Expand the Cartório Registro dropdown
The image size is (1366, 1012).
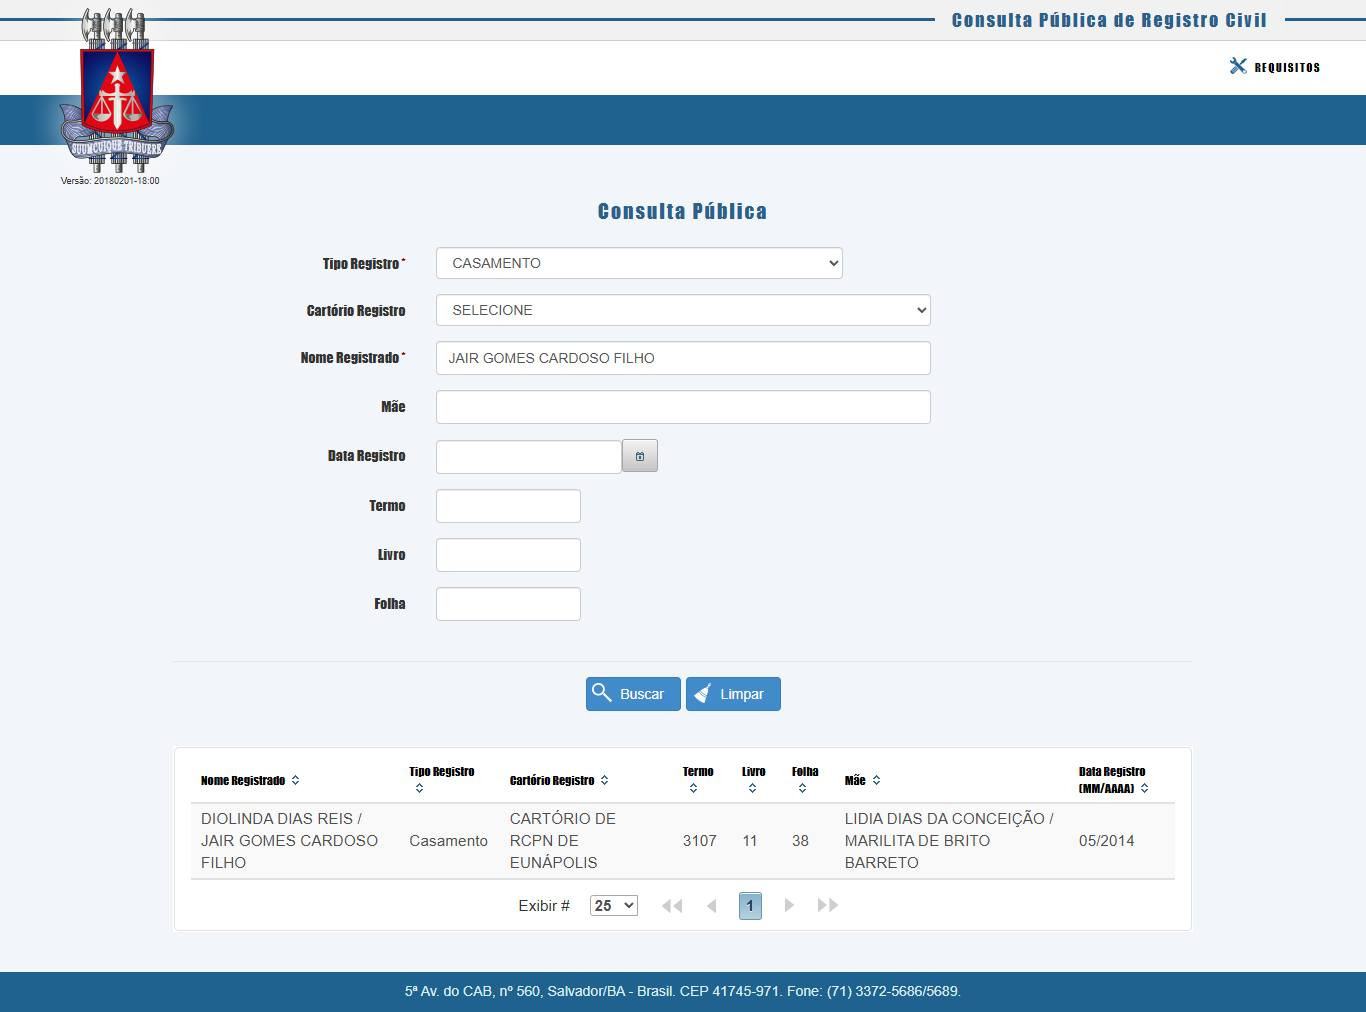coord(683,310)
